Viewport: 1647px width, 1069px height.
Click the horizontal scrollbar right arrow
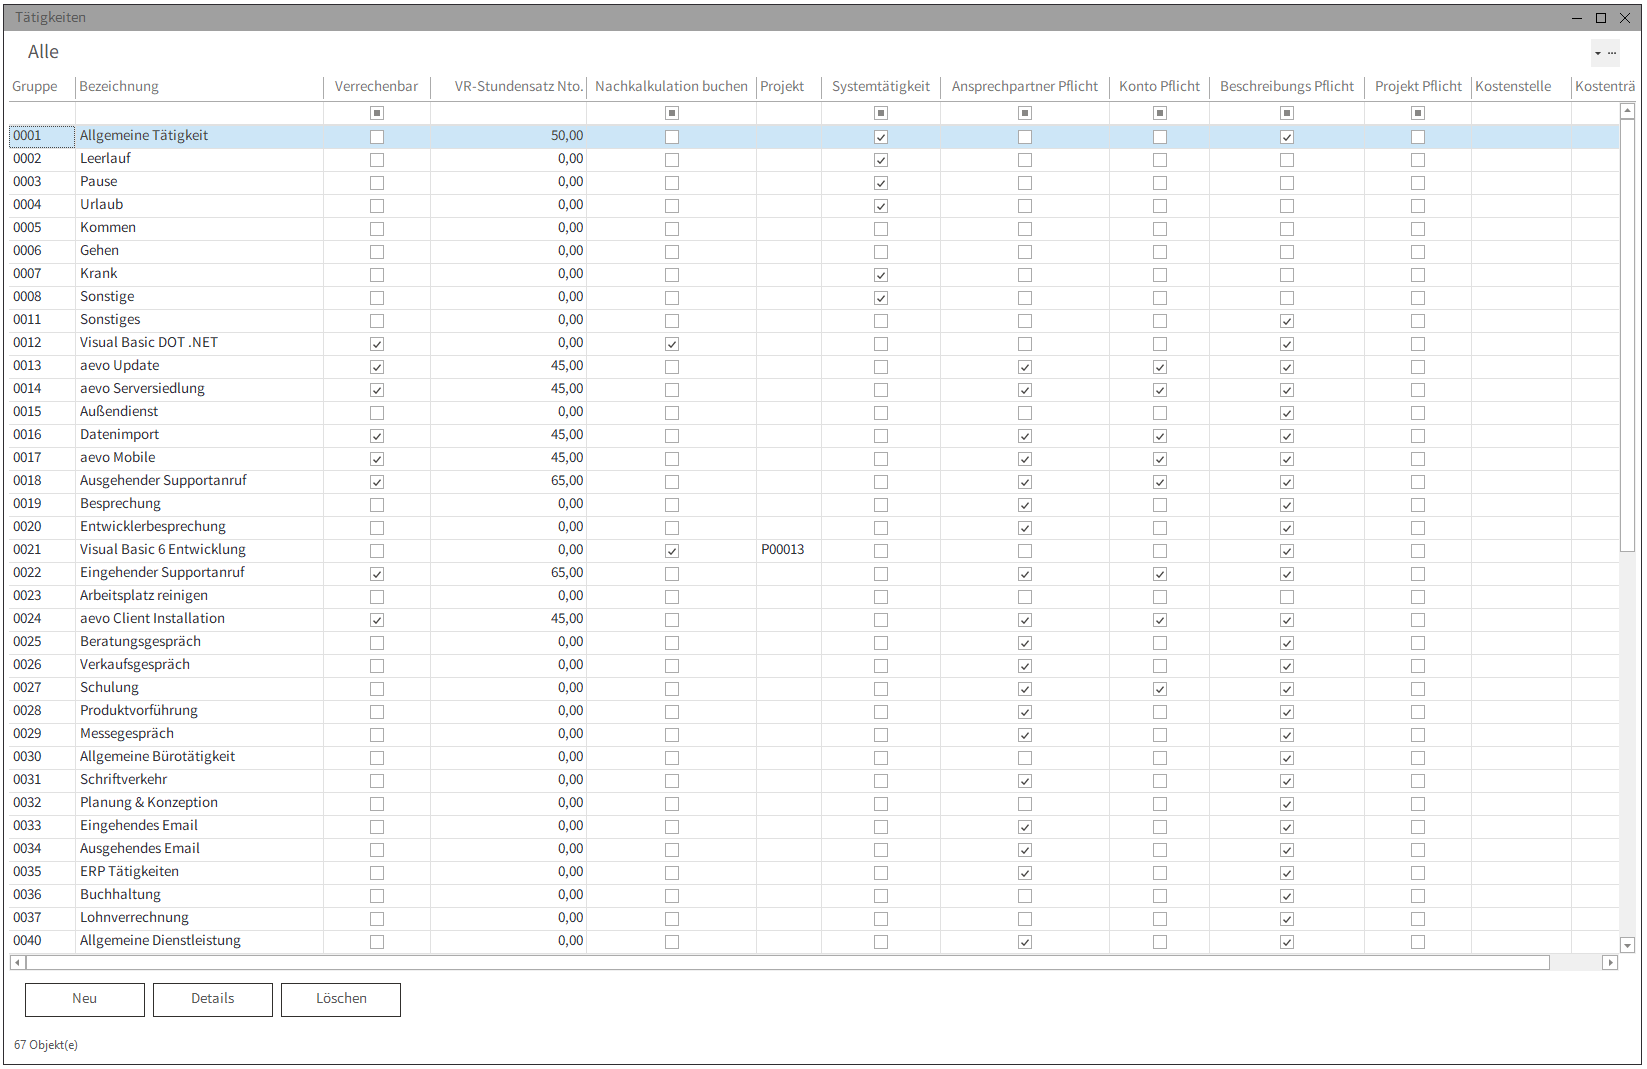[1610, 962]
